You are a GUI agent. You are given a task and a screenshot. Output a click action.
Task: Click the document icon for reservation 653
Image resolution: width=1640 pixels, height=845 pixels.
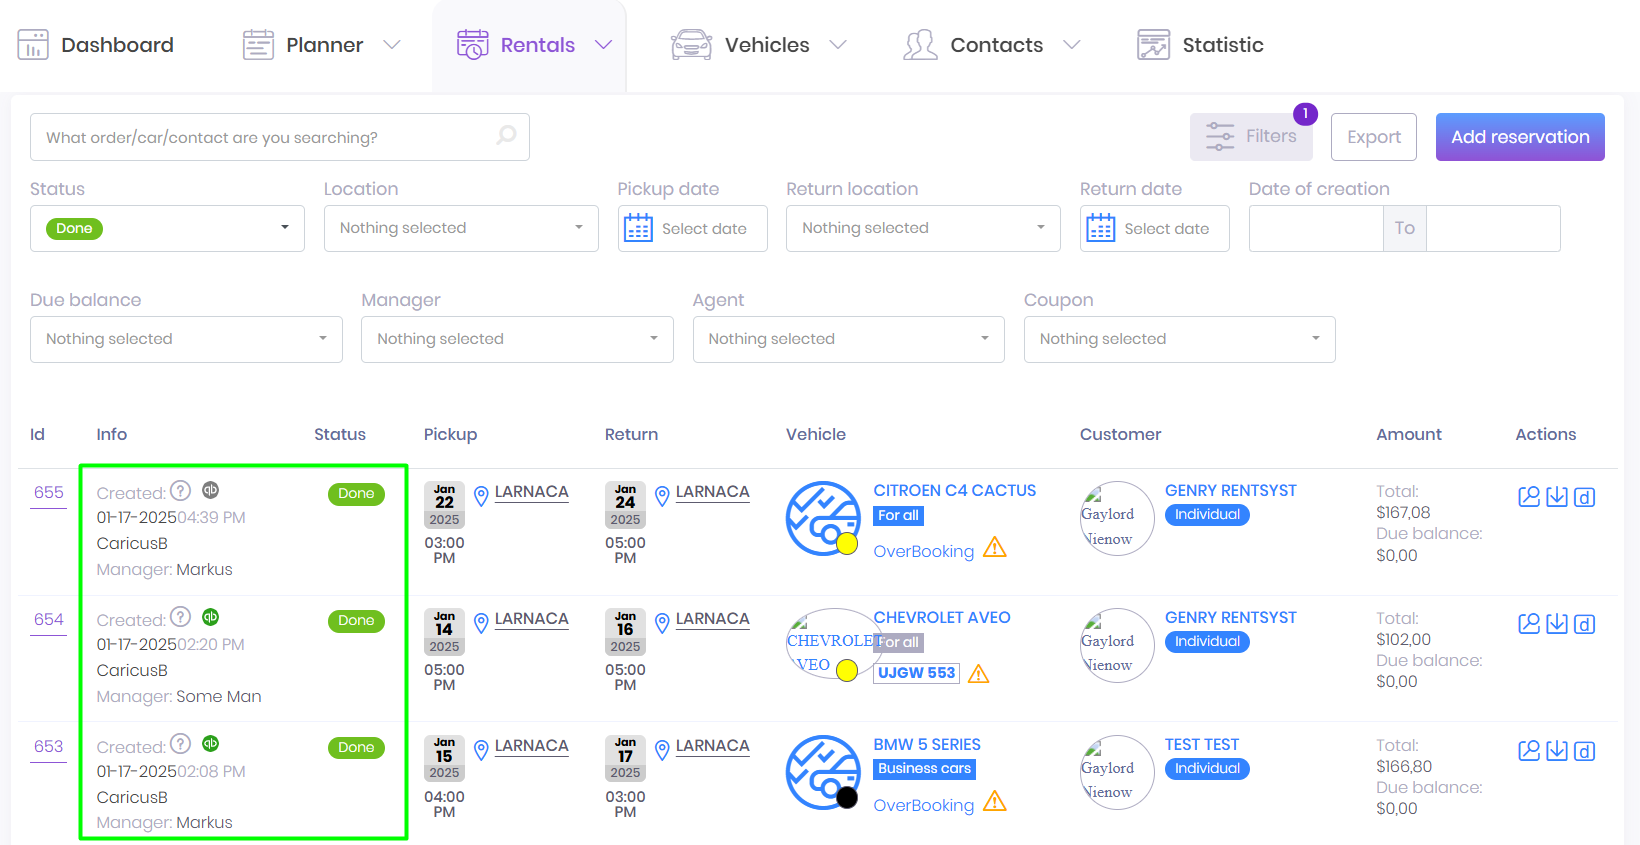[1584, 751]
